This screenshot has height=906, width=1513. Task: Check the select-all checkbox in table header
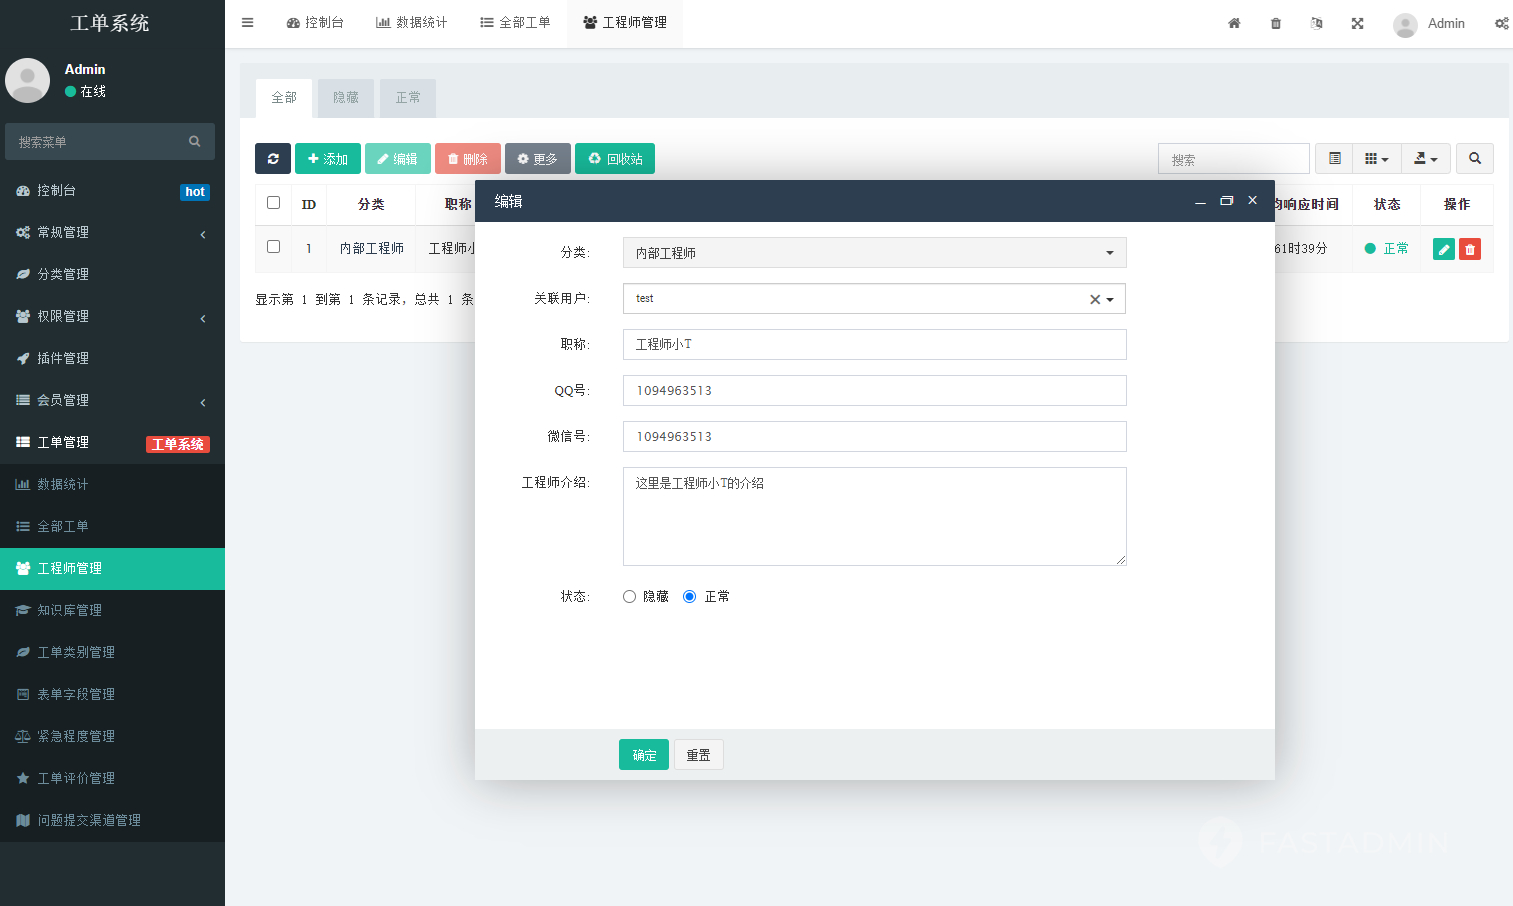point(273,203)
